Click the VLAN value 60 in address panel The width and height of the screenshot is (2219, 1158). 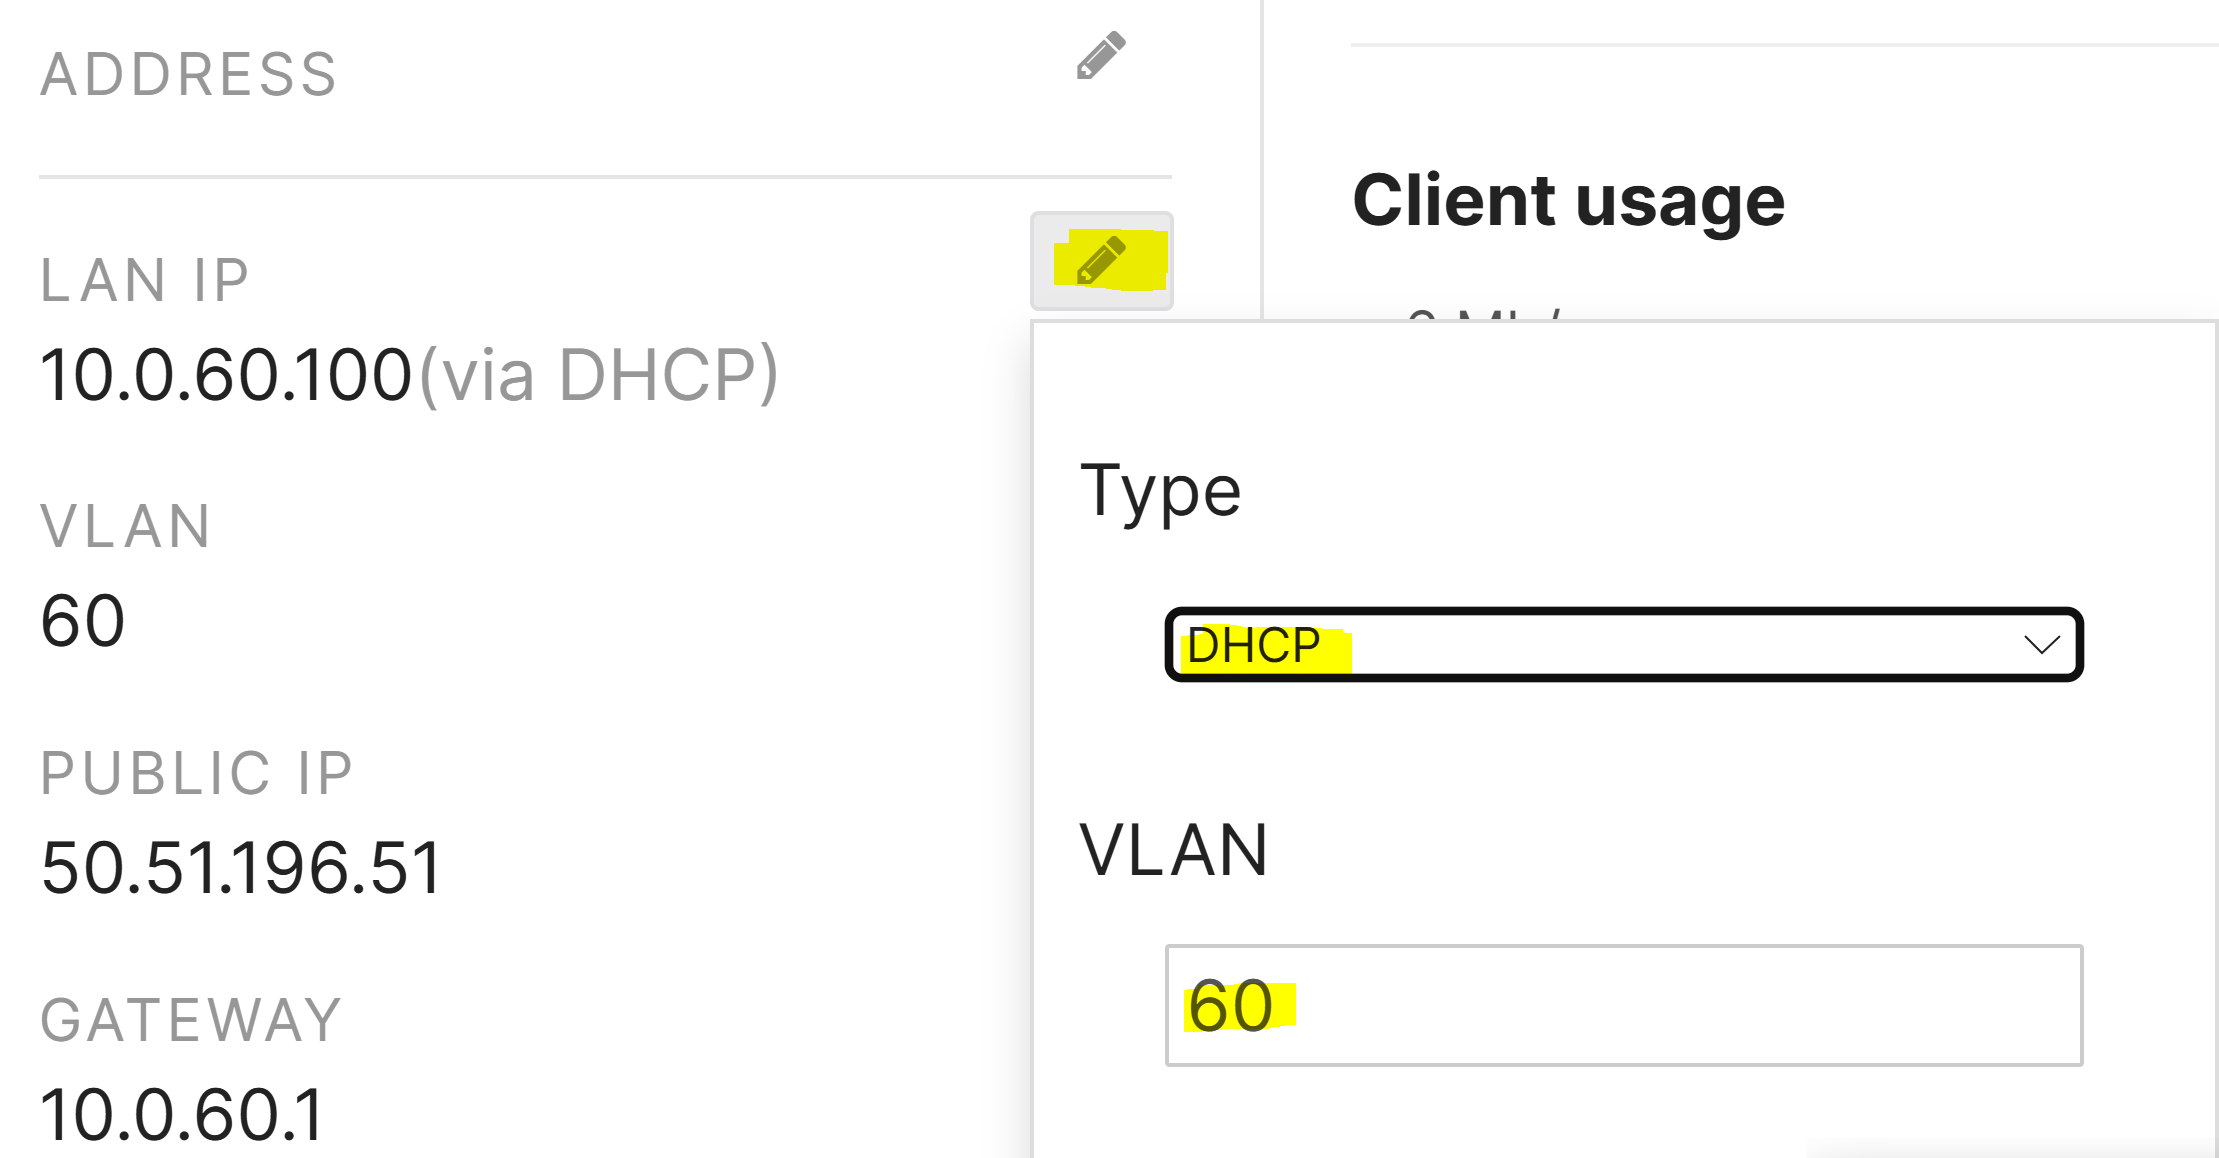click(83, 621)
